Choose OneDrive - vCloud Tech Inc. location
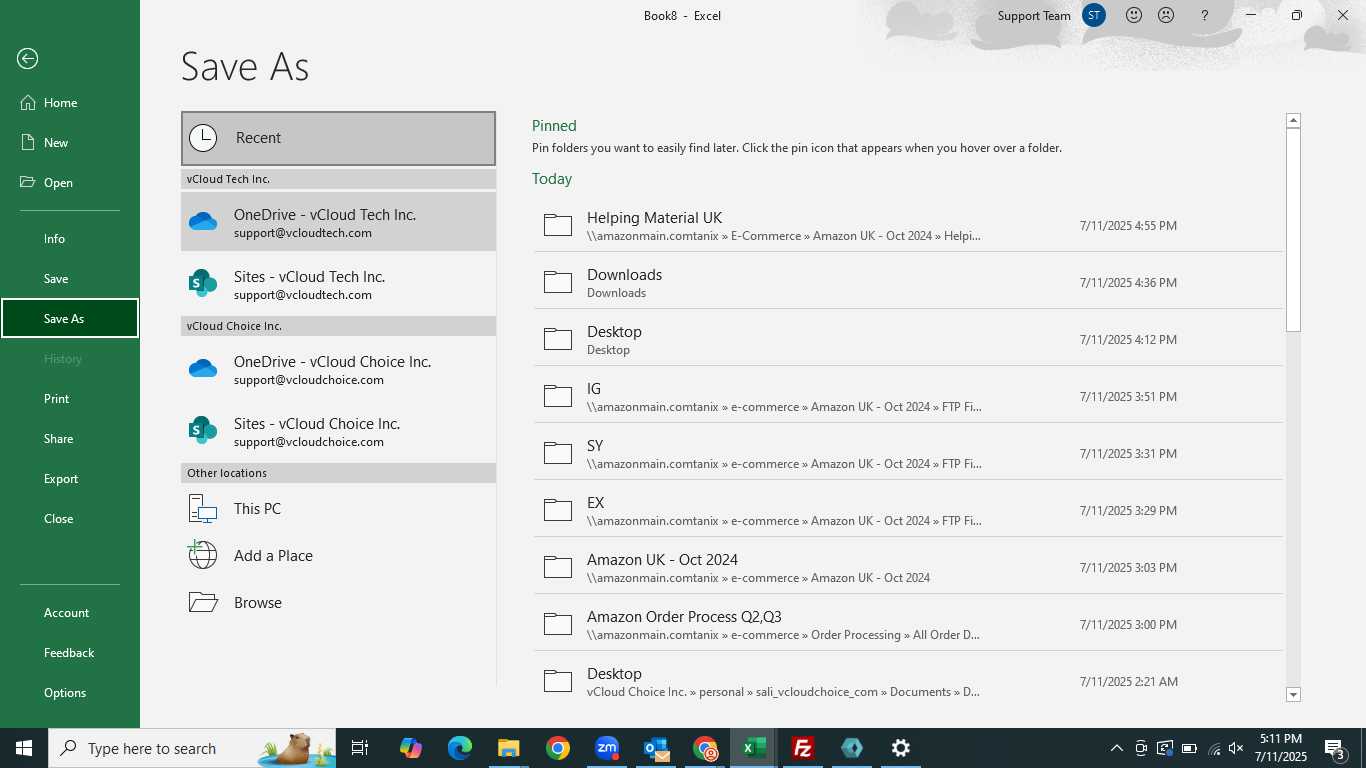Image resolution: width=1366 pixels, height=768 pixels. [338, 222]
